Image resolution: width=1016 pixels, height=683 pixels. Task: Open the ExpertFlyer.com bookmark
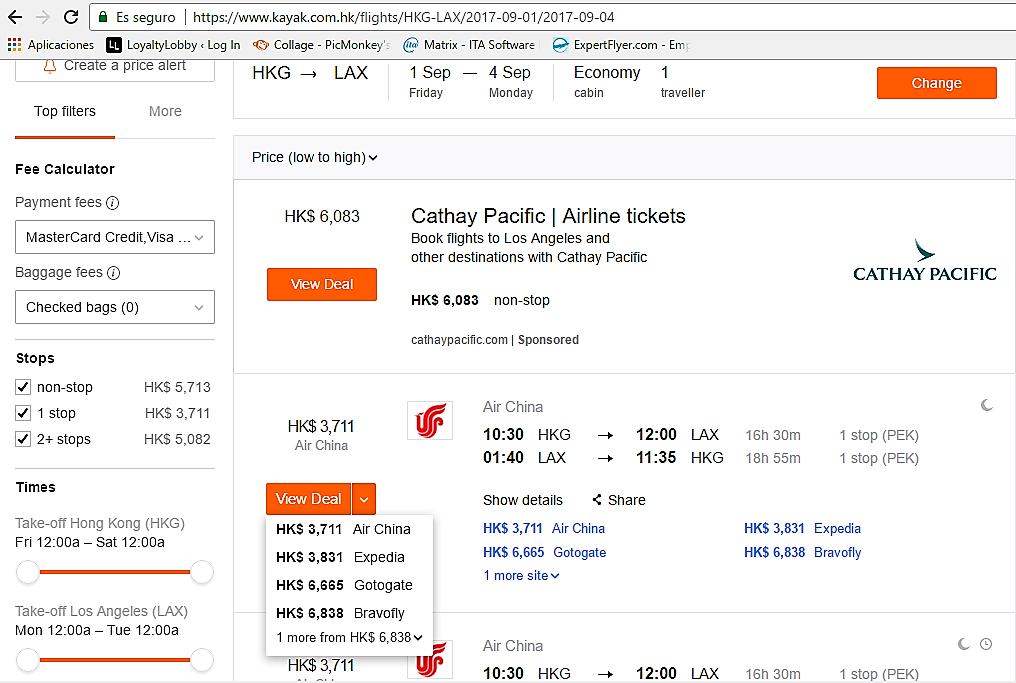pos(621,45)
